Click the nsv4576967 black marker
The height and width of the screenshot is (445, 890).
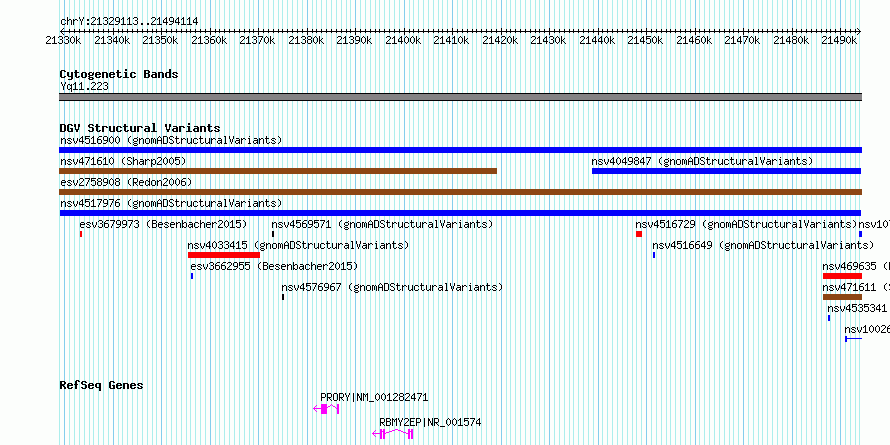pos(283,297)
